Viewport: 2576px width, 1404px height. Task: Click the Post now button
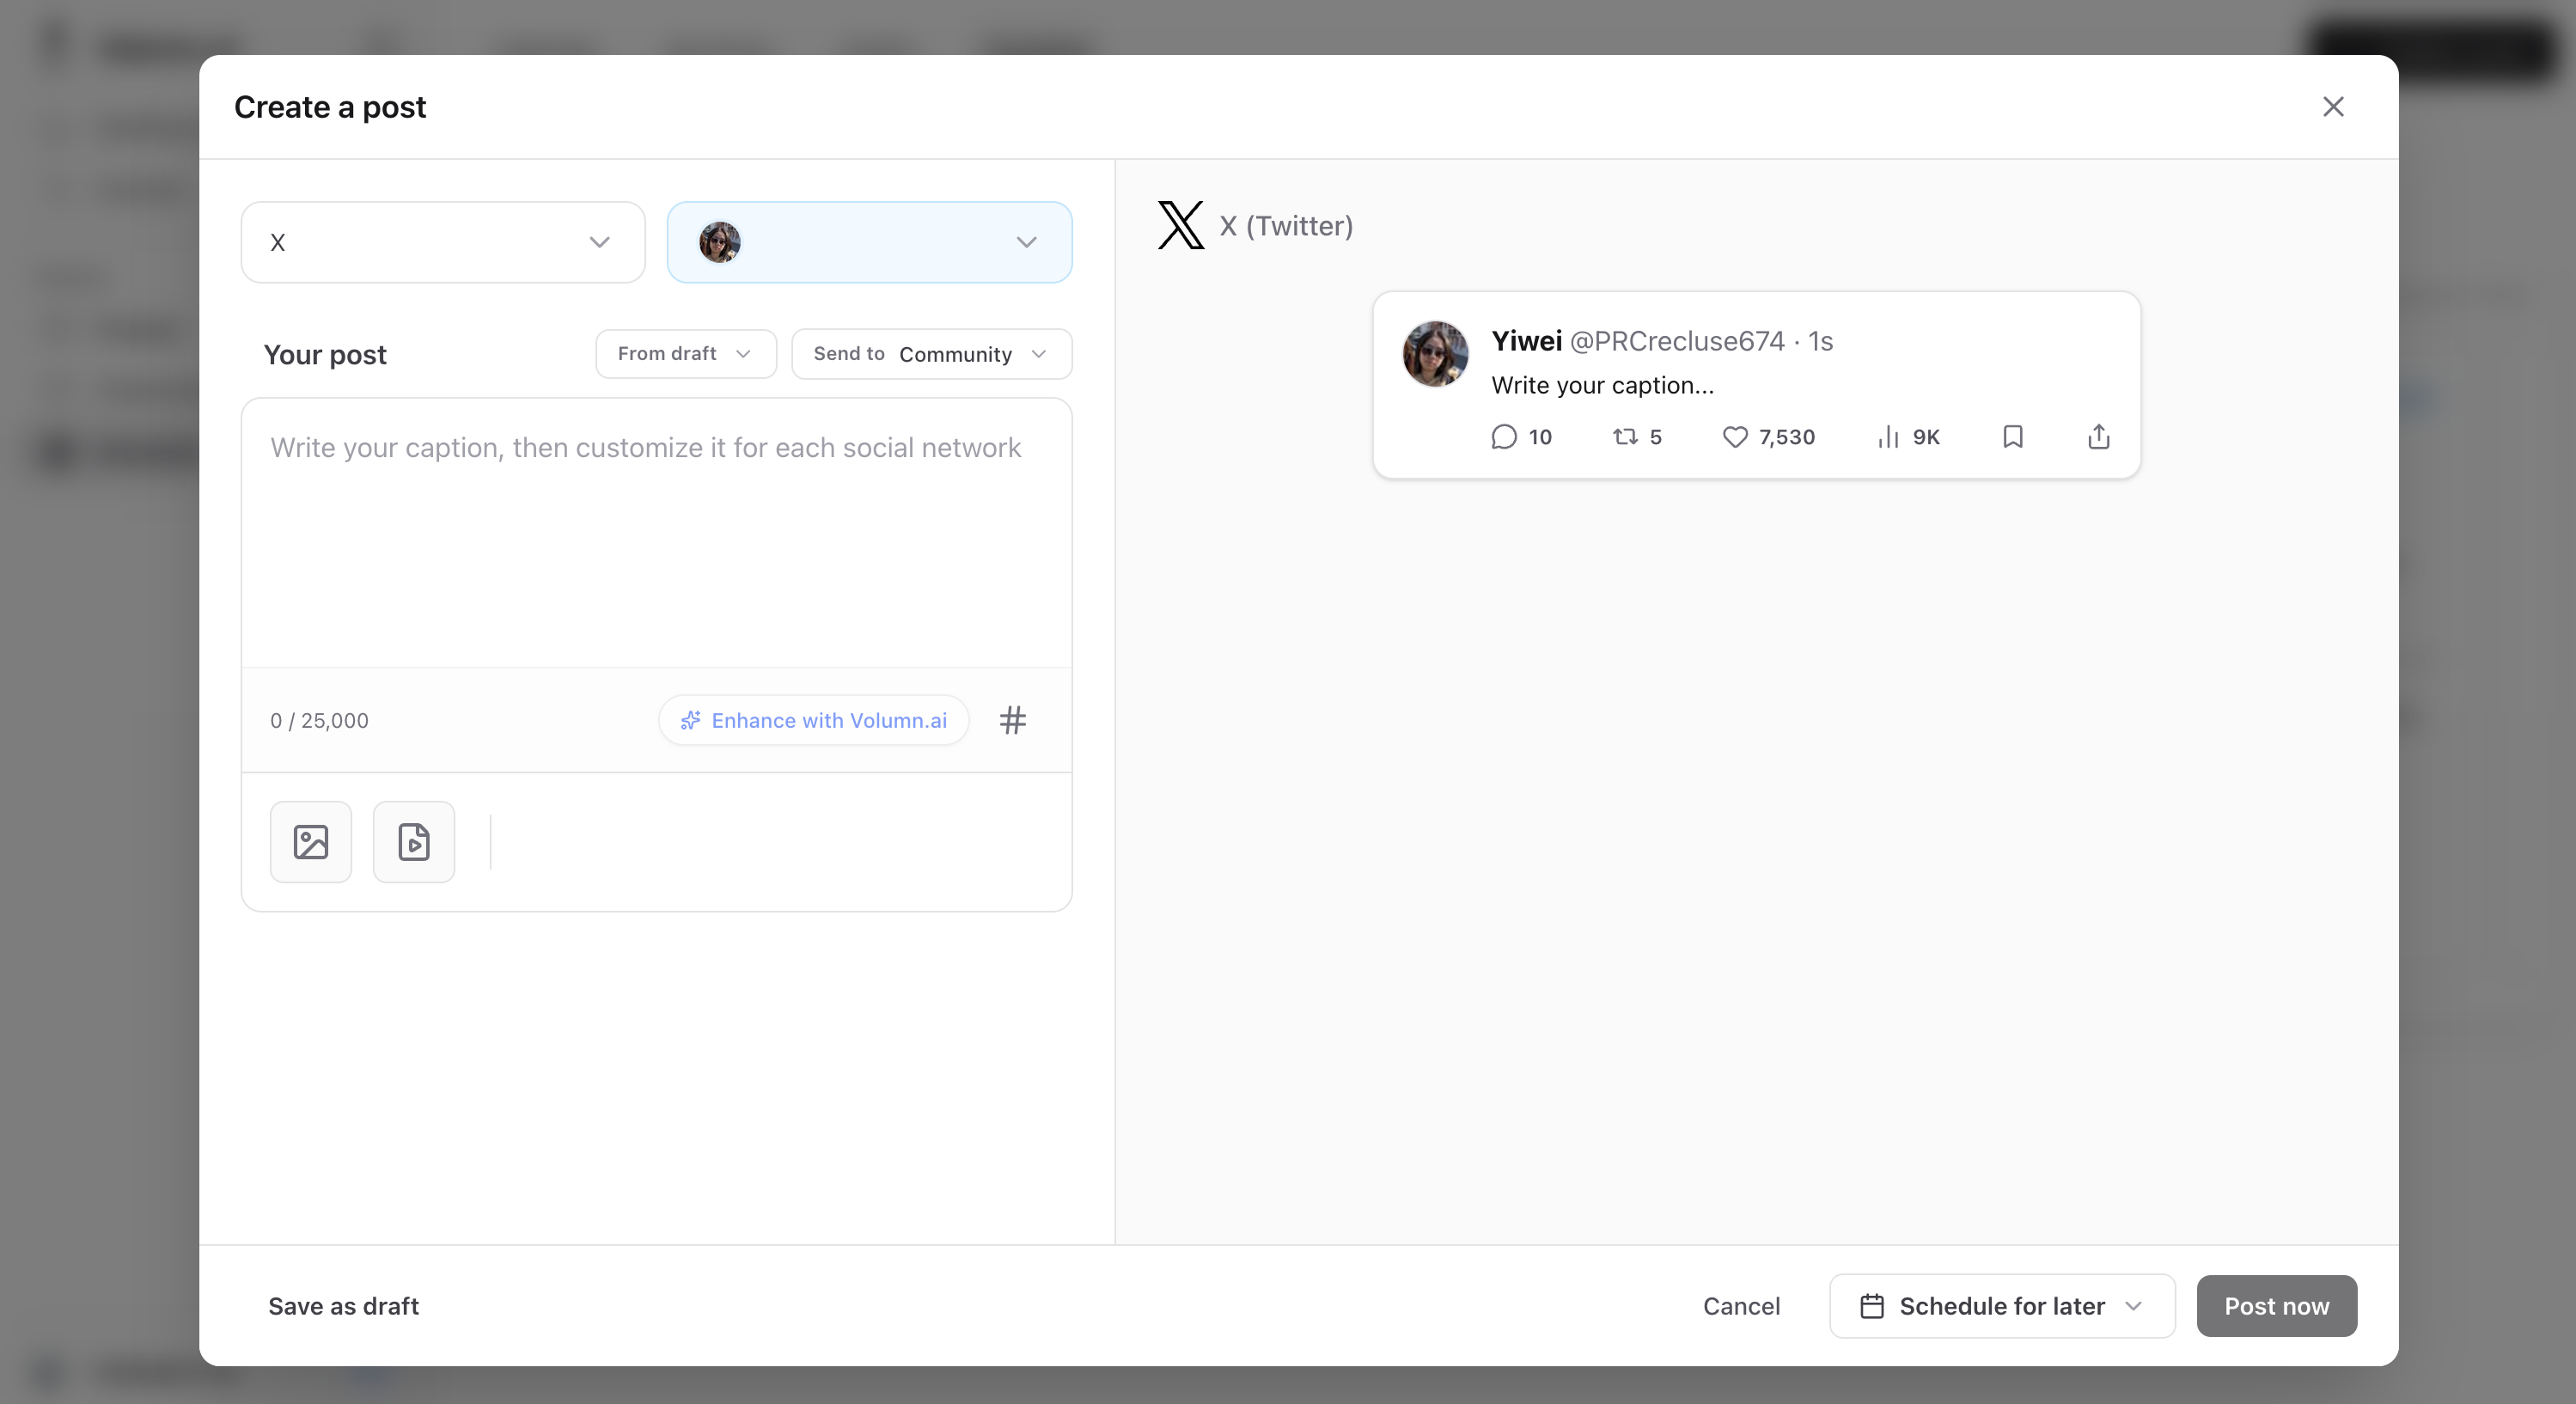(x=2276, y=1306)
